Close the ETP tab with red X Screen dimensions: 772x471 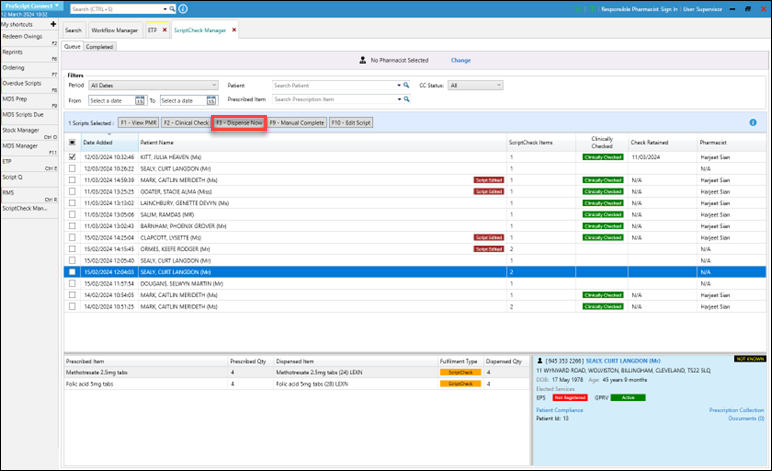coord(164,30)
